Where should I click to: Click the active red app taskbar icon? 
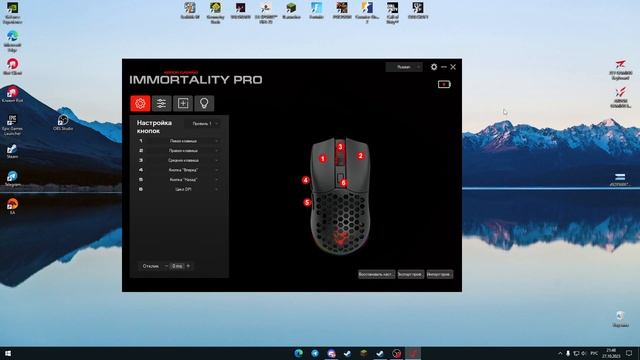click(413, 353)
